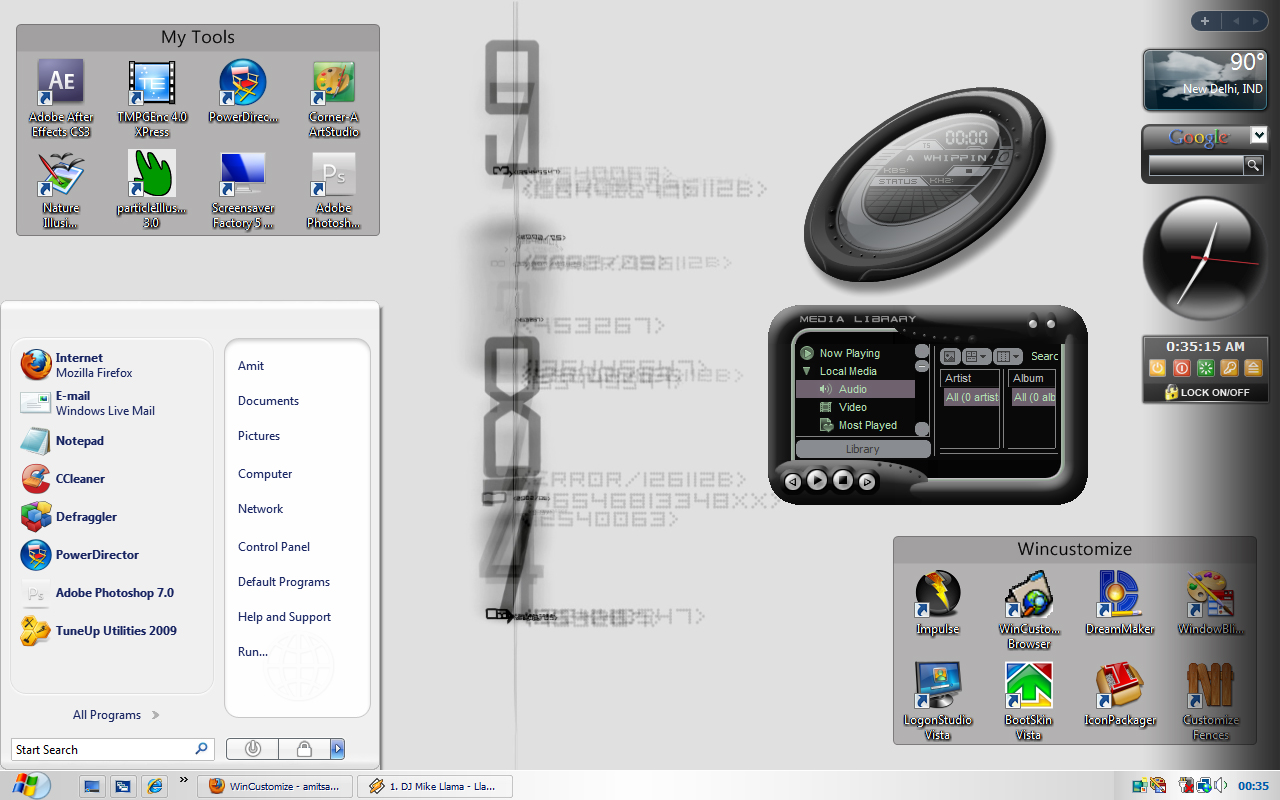Launch LogonStudio Vista icon
The width and height of the screenshot is (1280, 800).
[938, 701]
